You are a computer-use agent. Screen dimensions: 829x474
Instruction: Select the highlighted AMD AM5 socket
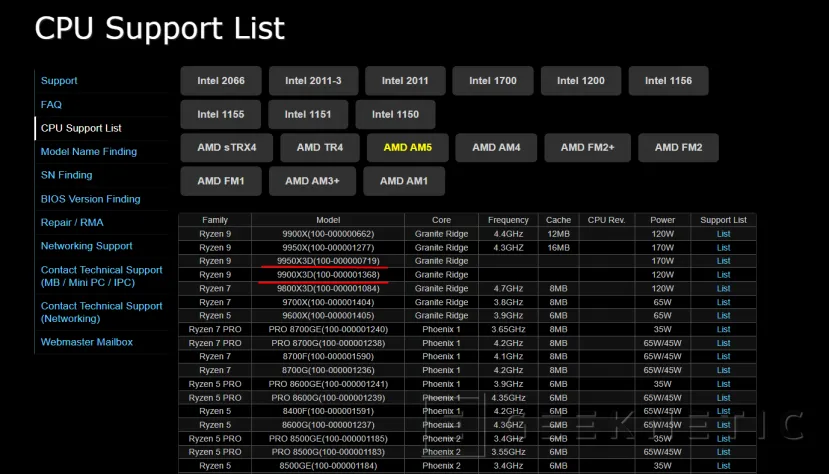[408, 147]
